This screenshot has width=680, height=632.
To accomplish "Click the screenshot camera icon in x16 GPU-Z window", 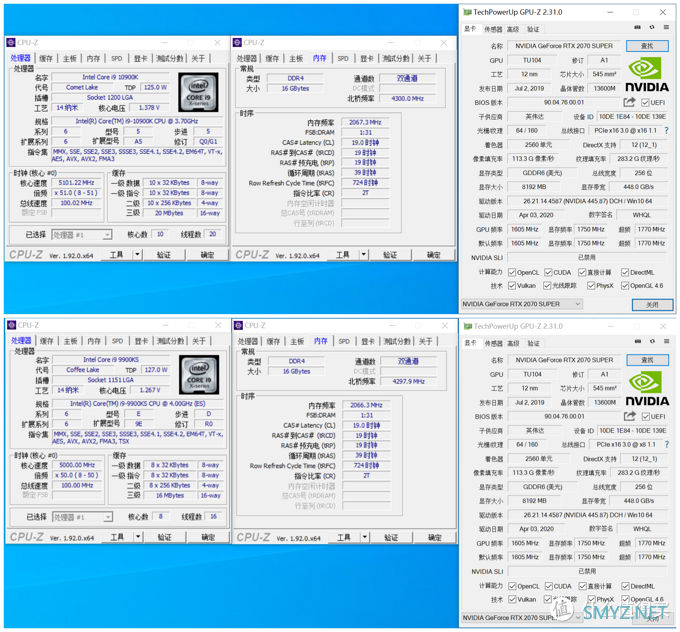I will tap(637, 27).
